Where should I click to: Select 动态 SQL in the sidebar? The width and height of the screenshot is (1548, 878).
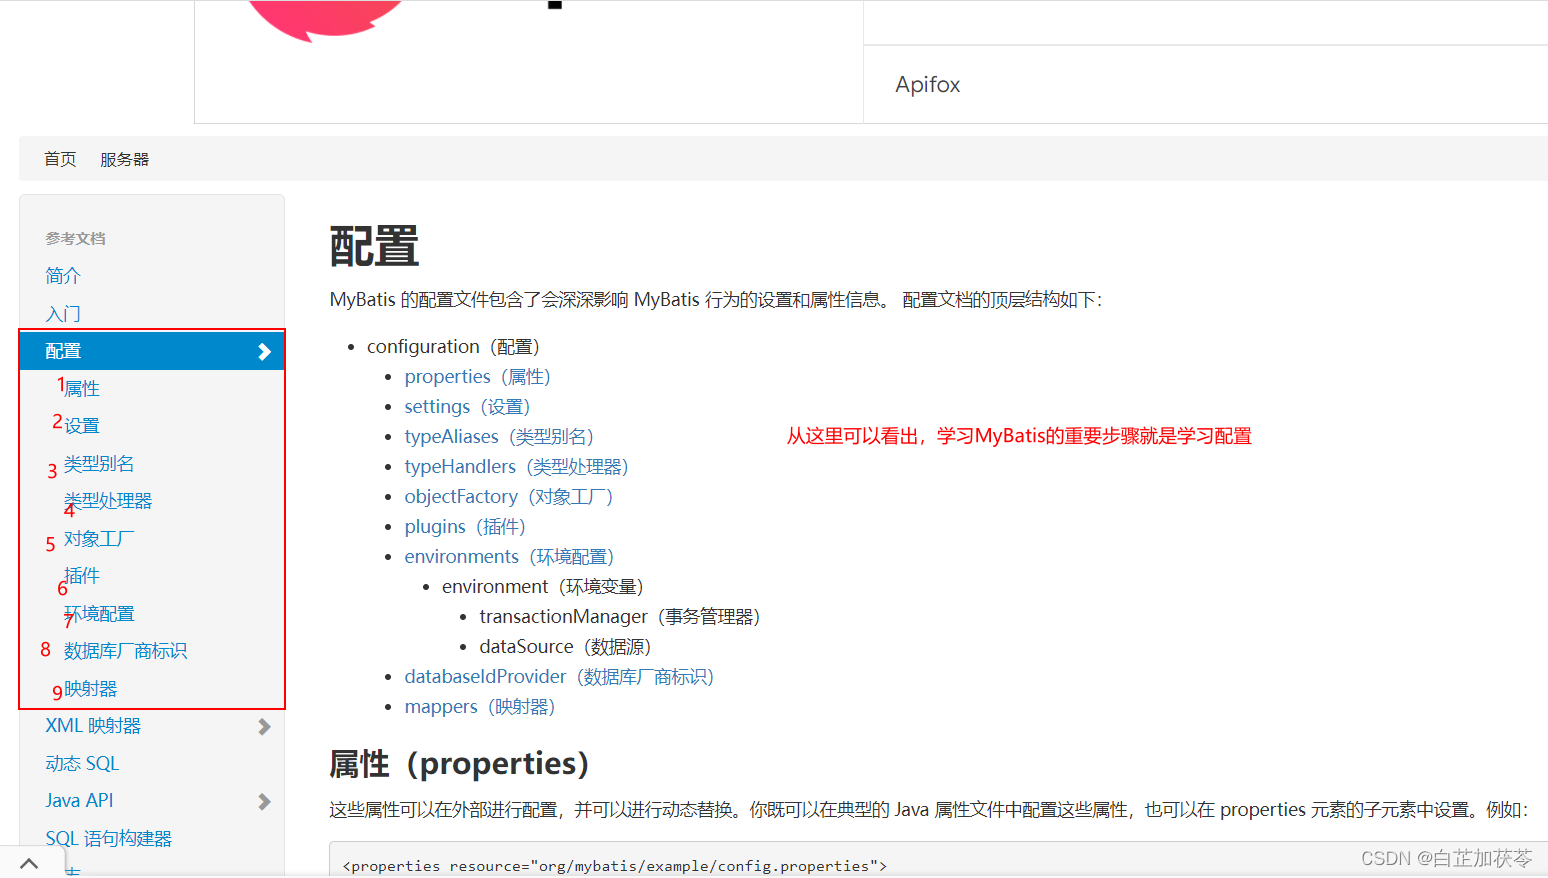[82, 762]
